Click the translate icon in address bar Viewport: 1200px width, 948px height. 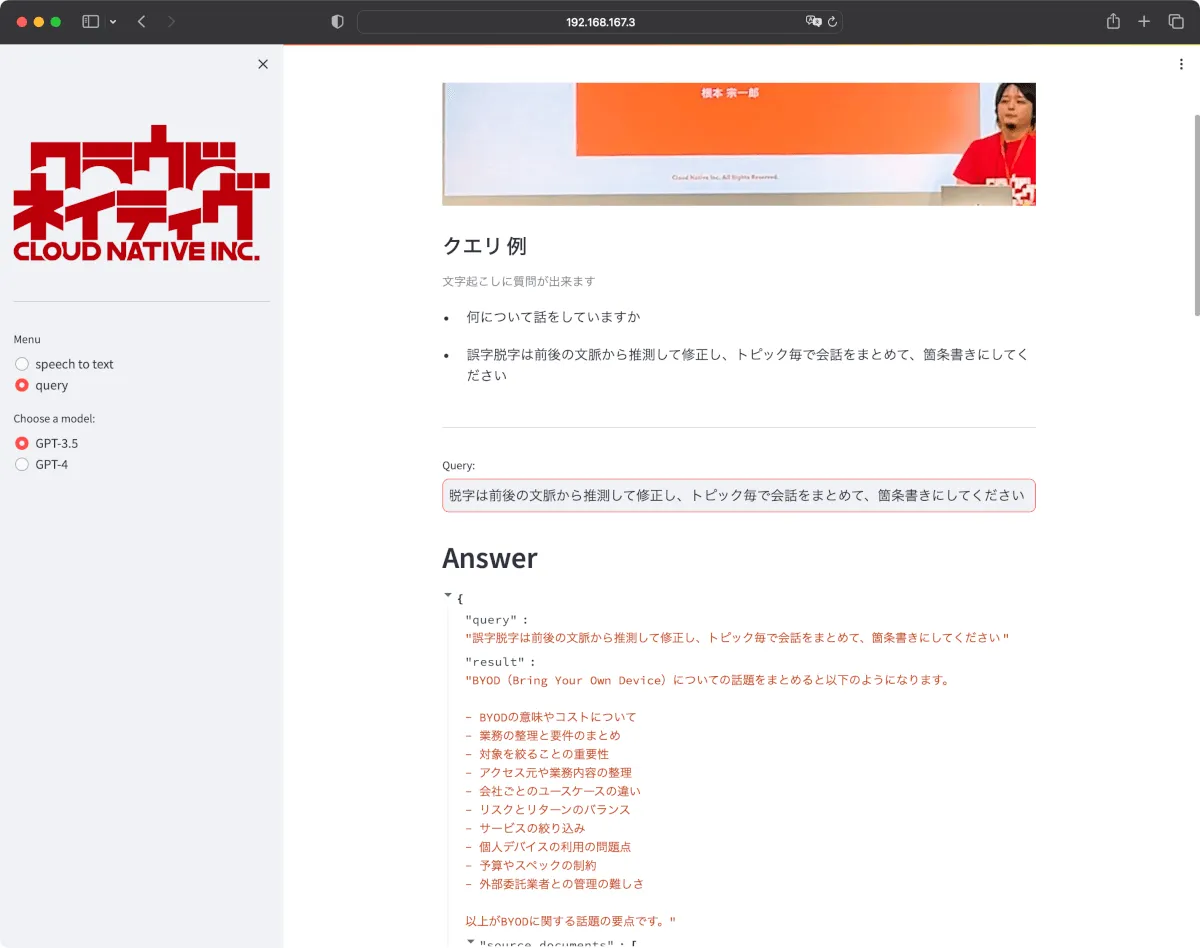[x=813, y=21]
